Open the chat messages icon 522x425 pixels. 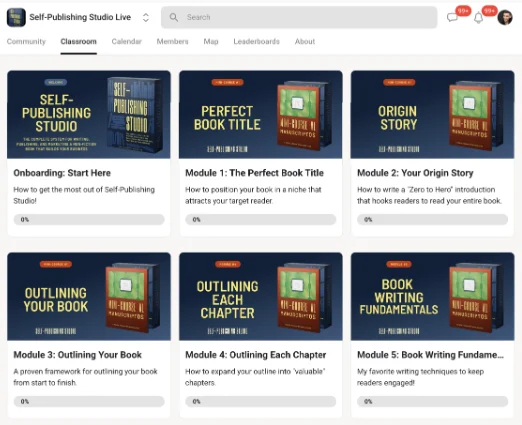pyautogui.click(x=452, y=17)
